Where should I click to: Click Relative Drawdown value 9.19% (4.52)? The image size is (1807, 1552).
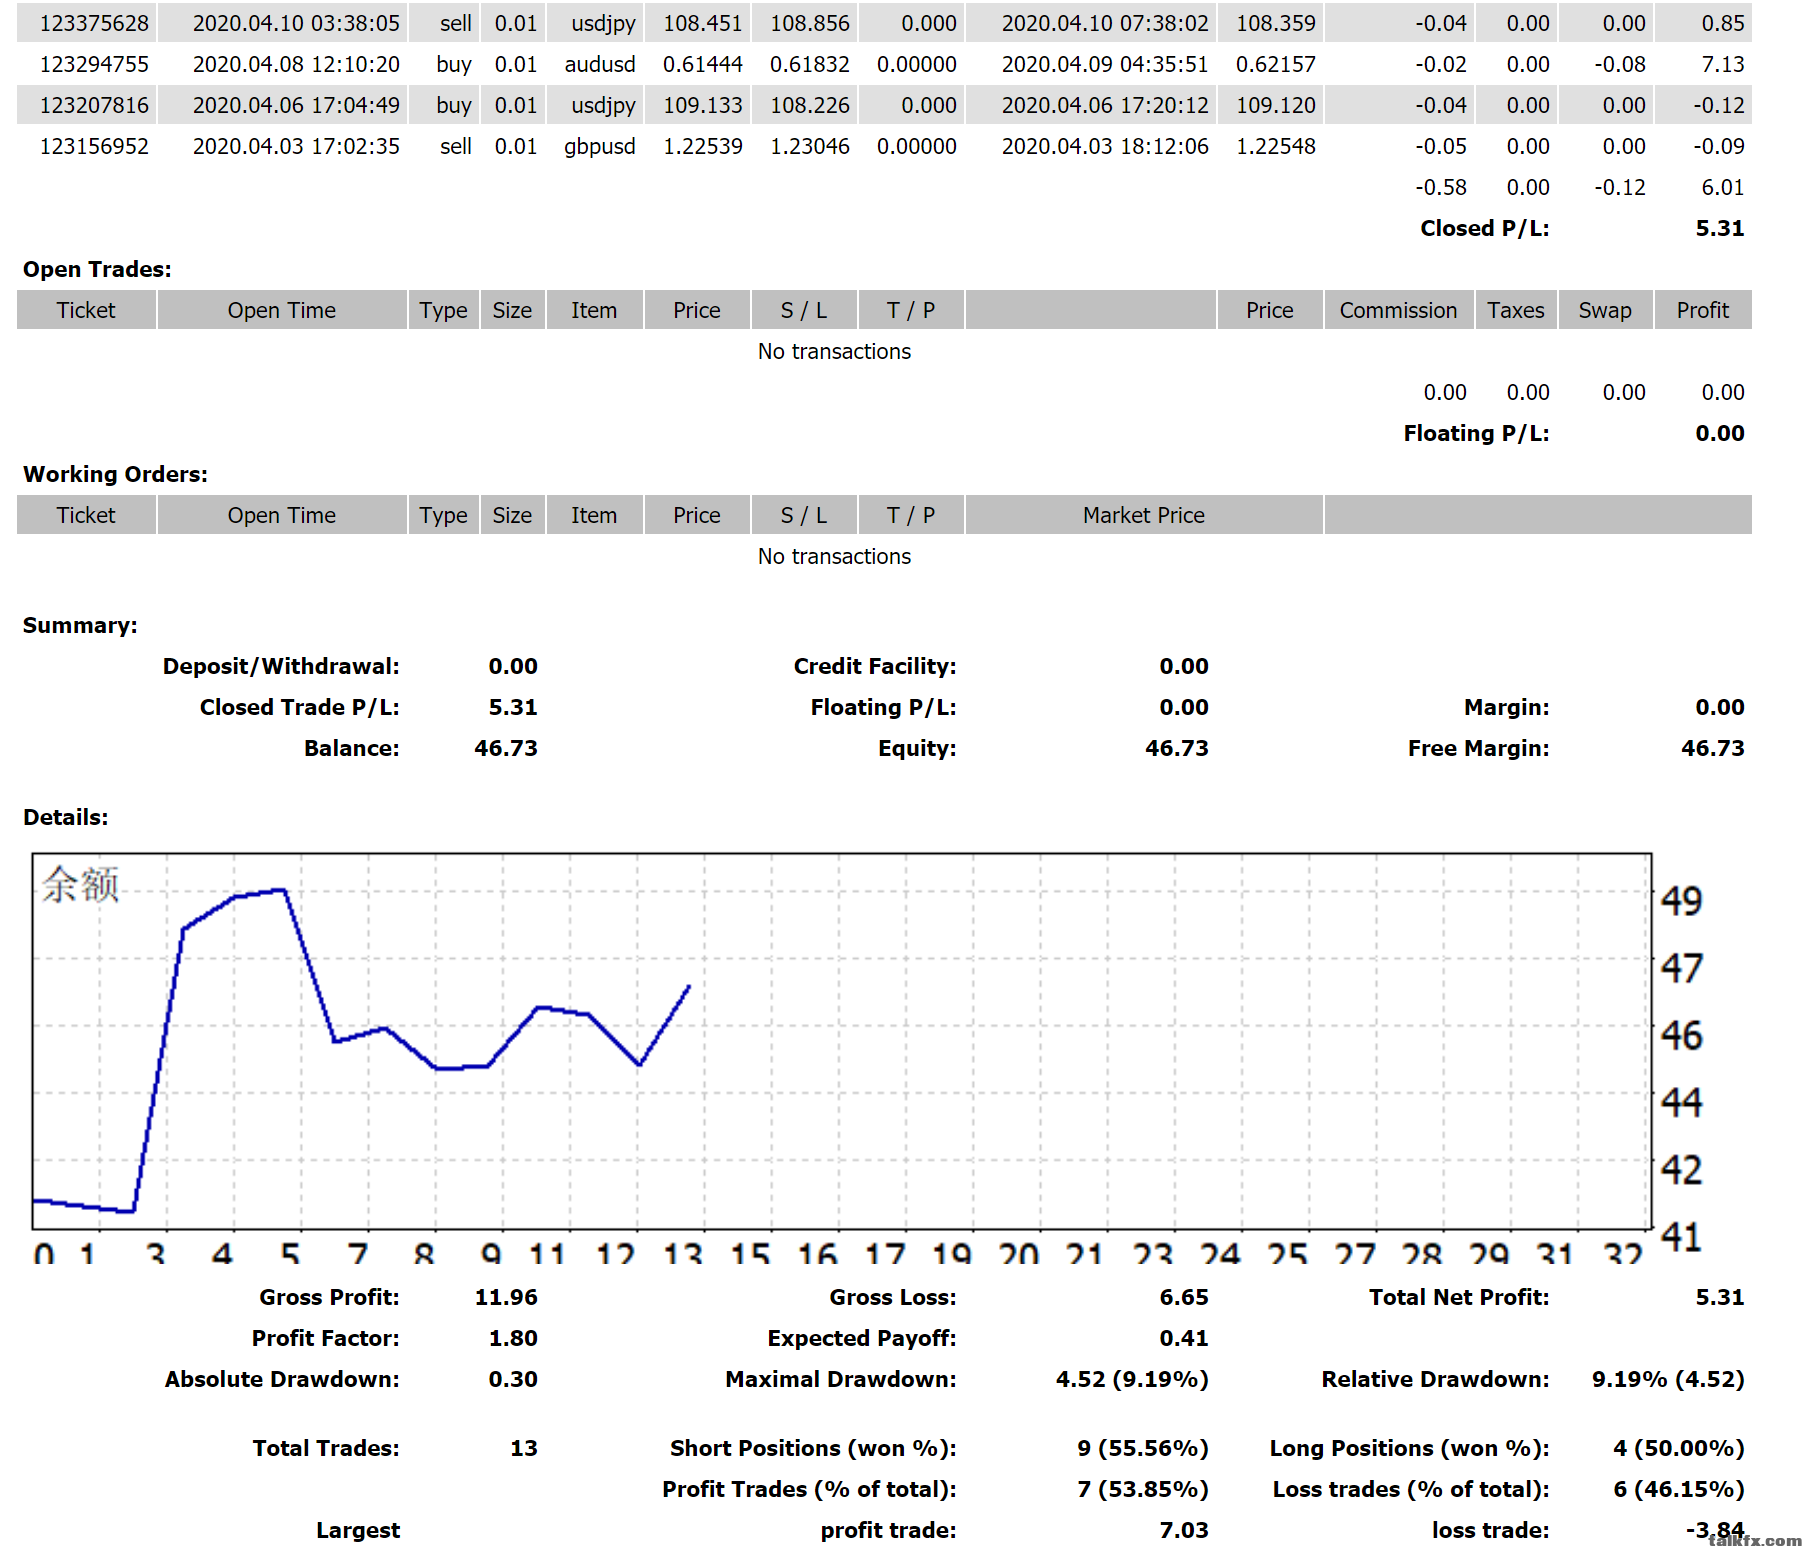[x=1668, y=1379]
